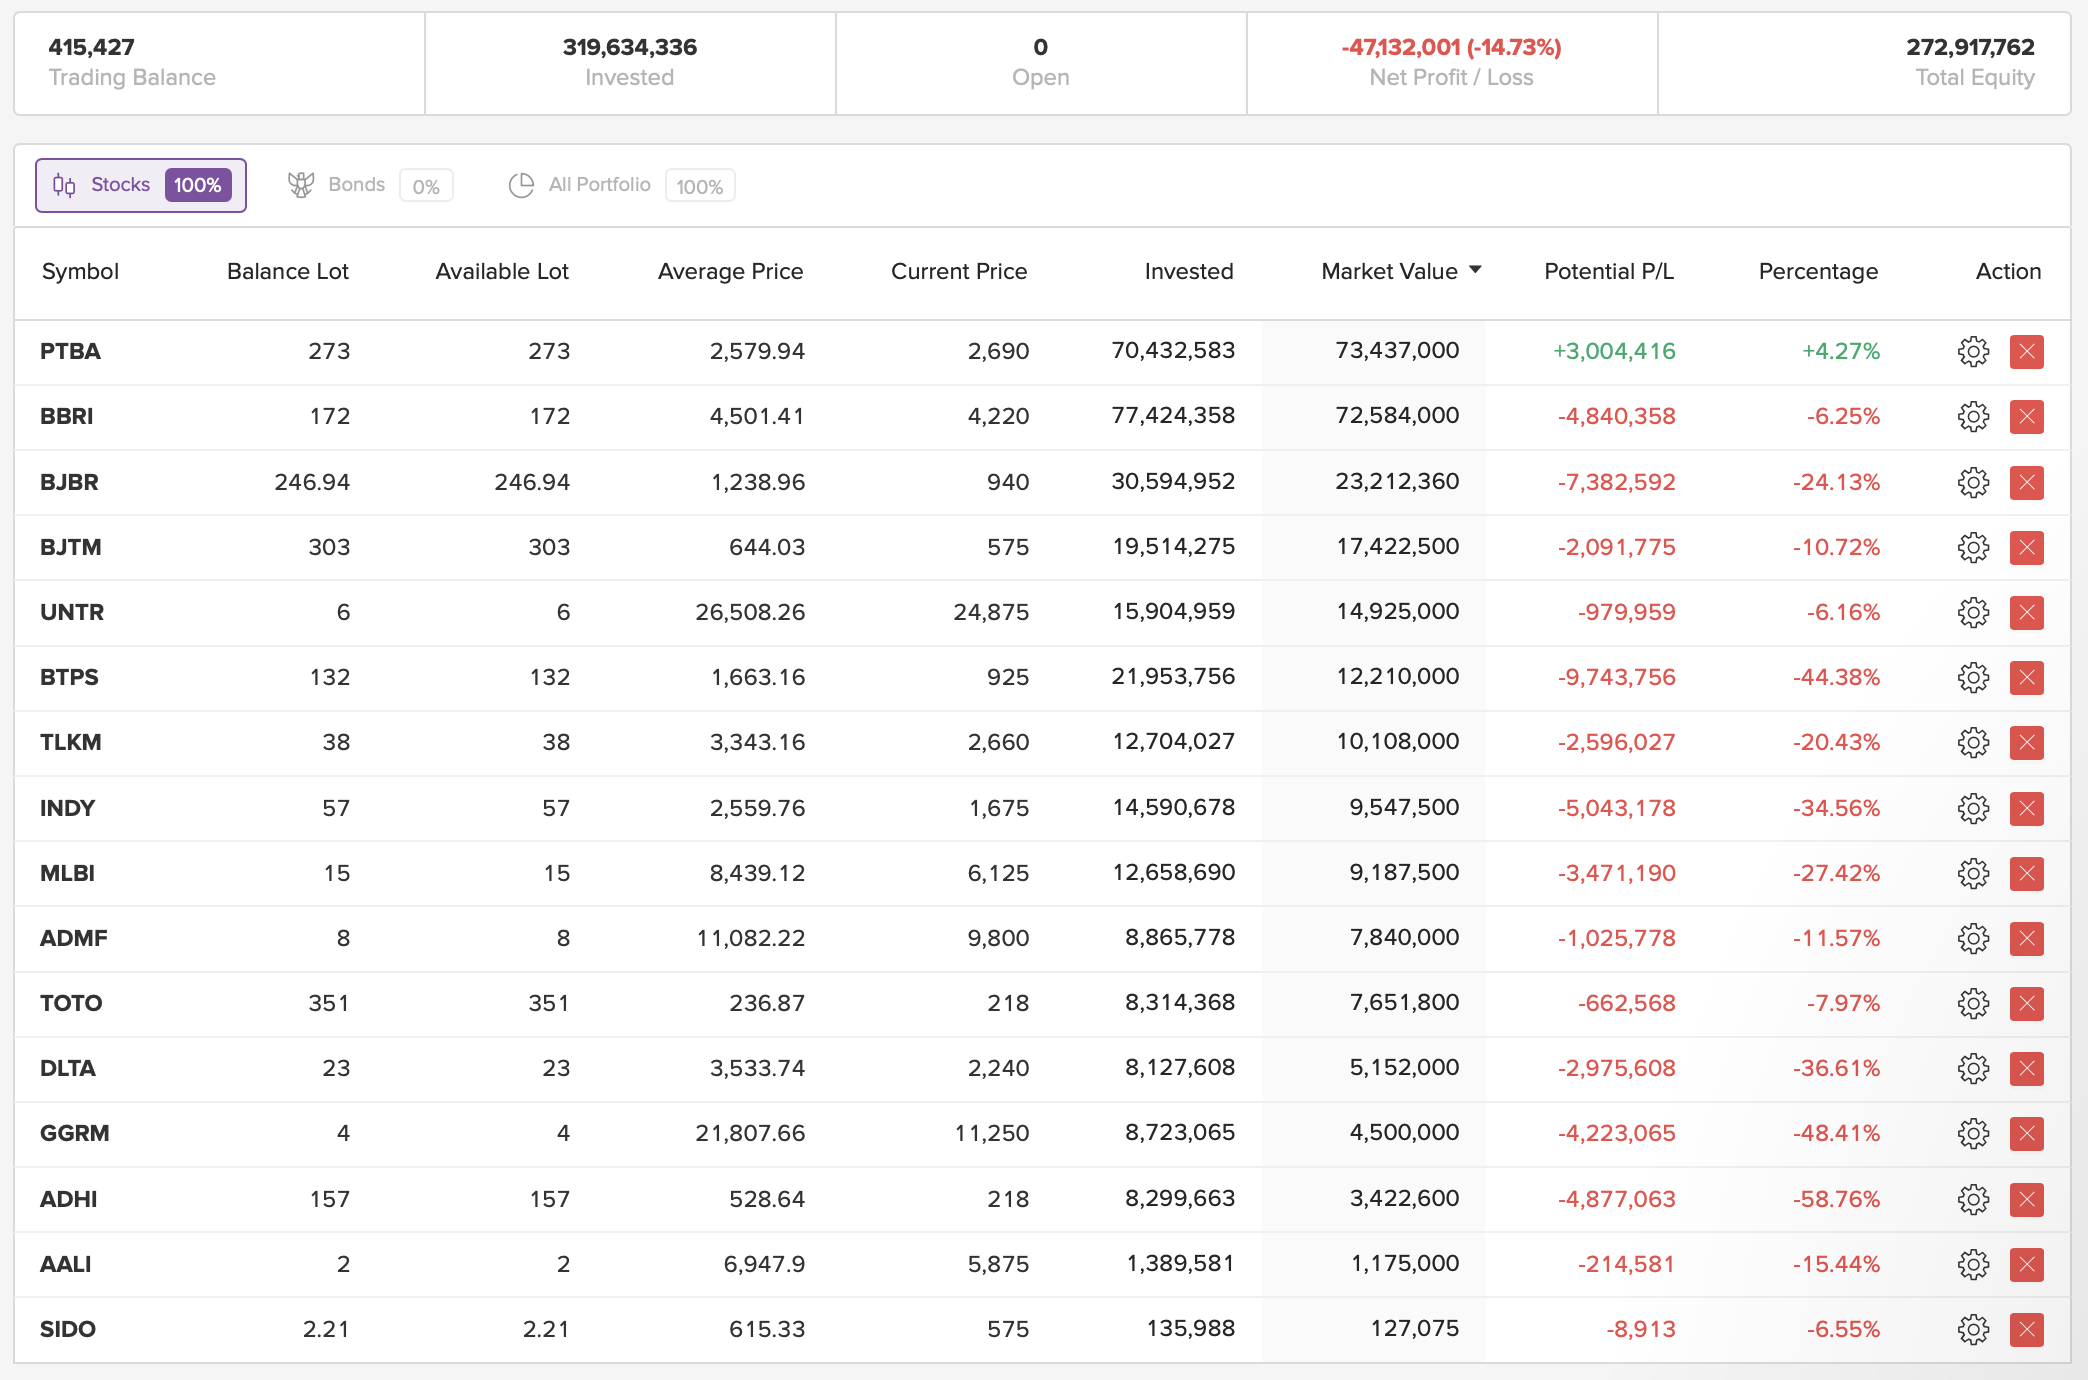Click red X button for INDY
Viewport: 2088px width, 1380px height.
coord(2027,808)
